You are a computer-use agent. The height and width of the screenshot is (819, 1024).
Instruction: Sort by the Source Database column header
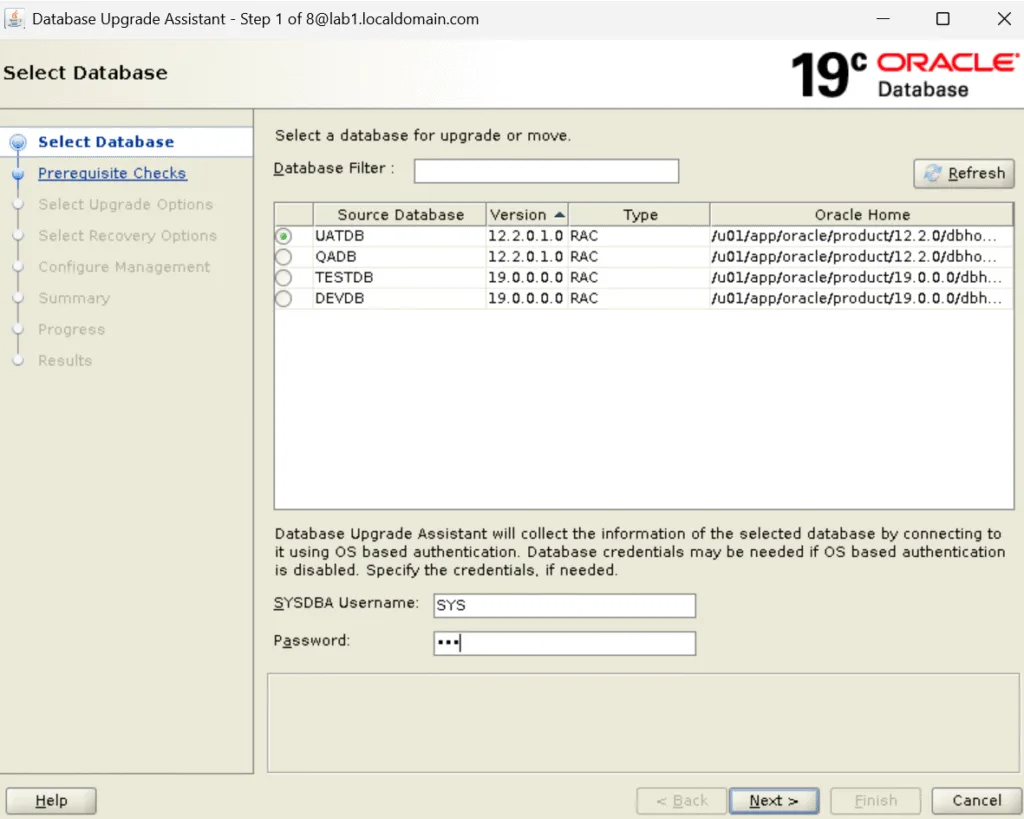coord(400,215)
